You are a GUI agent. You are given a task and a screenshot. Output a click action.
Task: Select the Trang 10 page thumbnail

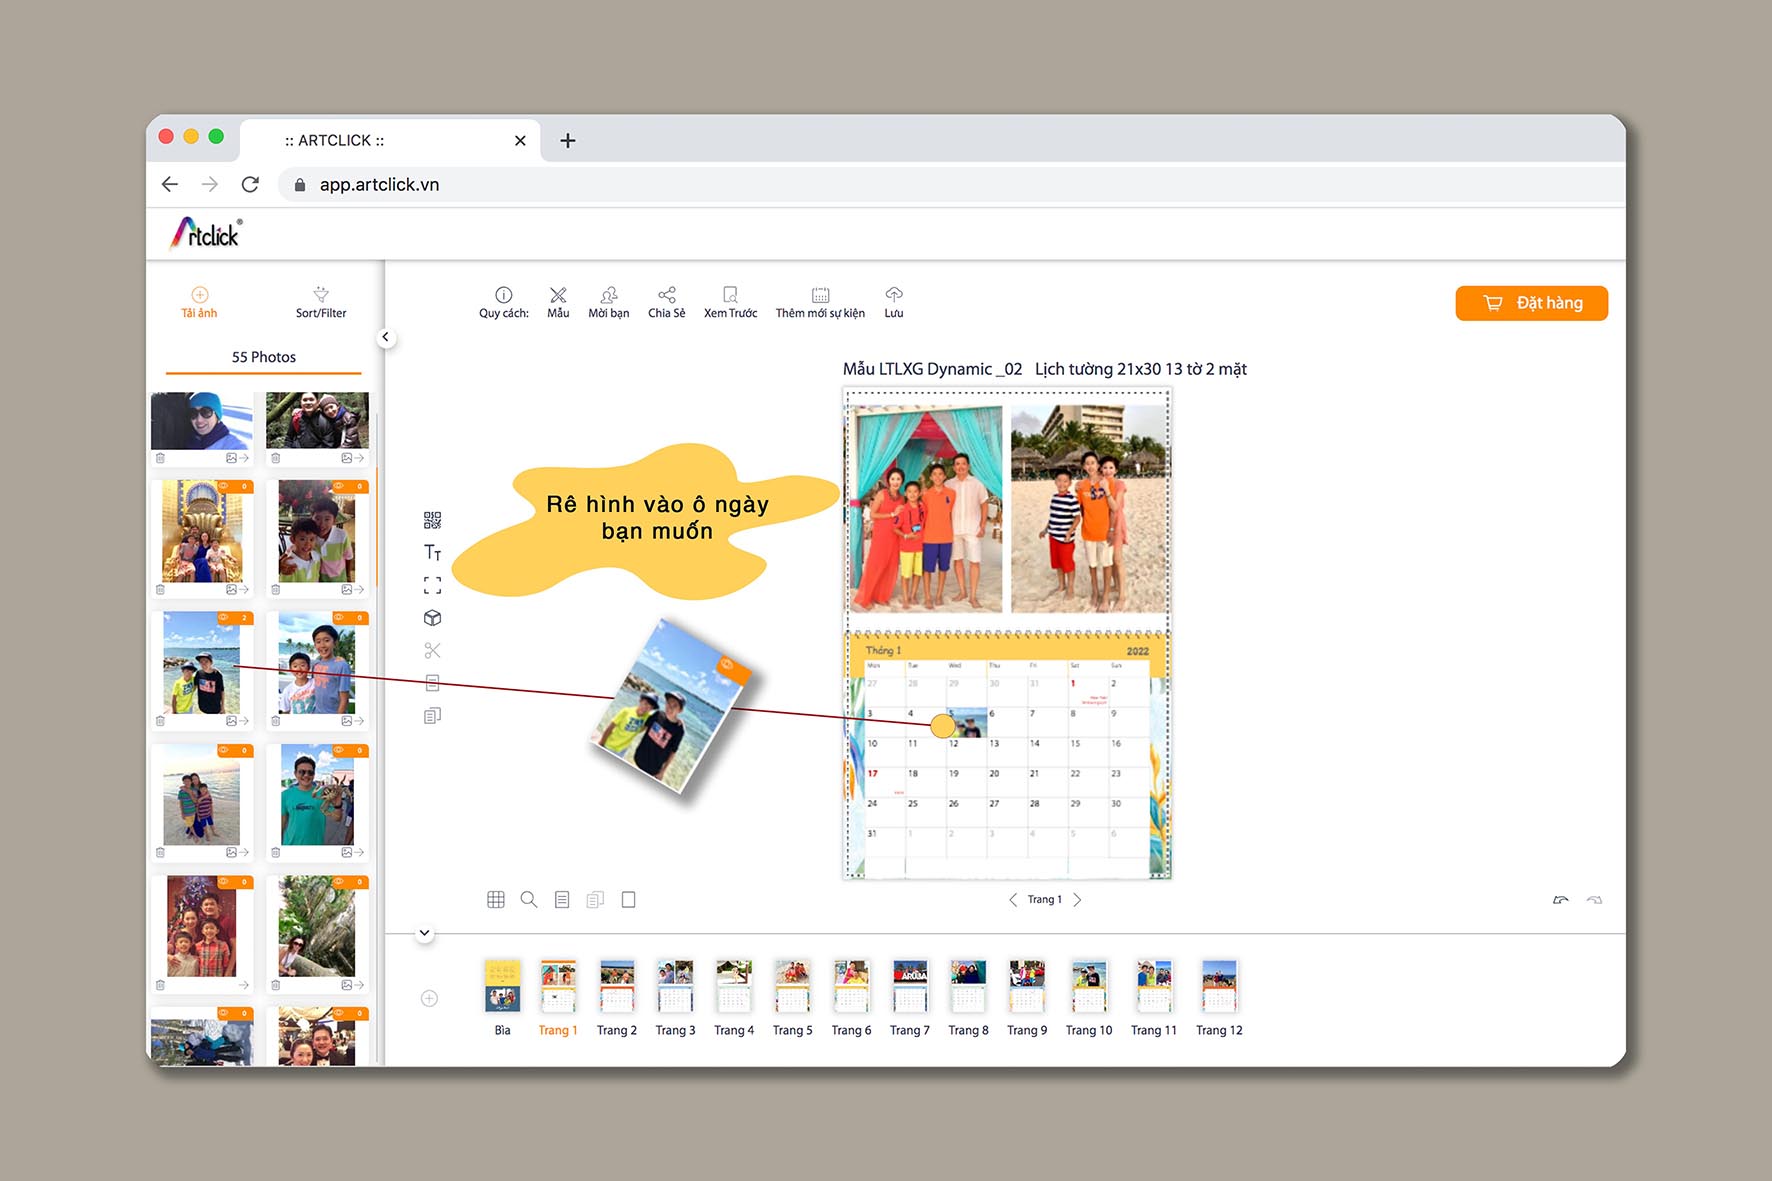click(x=1089, y=985)
